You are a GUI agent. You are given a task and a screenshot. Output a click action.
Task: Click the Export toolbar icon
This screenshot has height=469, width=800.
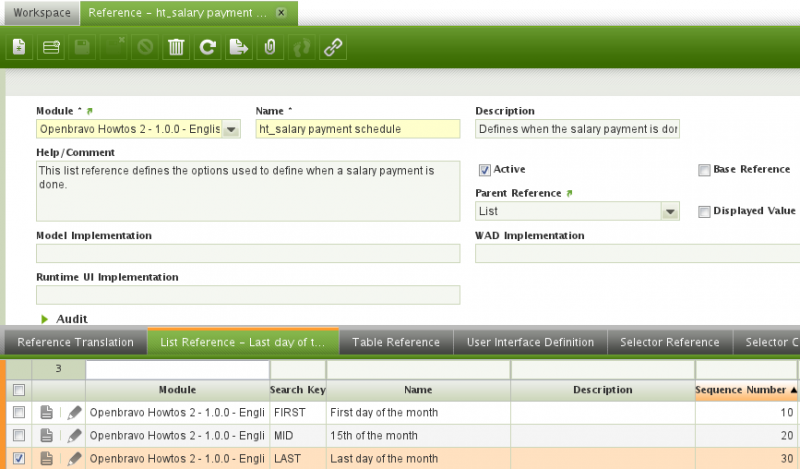(x=238, y=47)
